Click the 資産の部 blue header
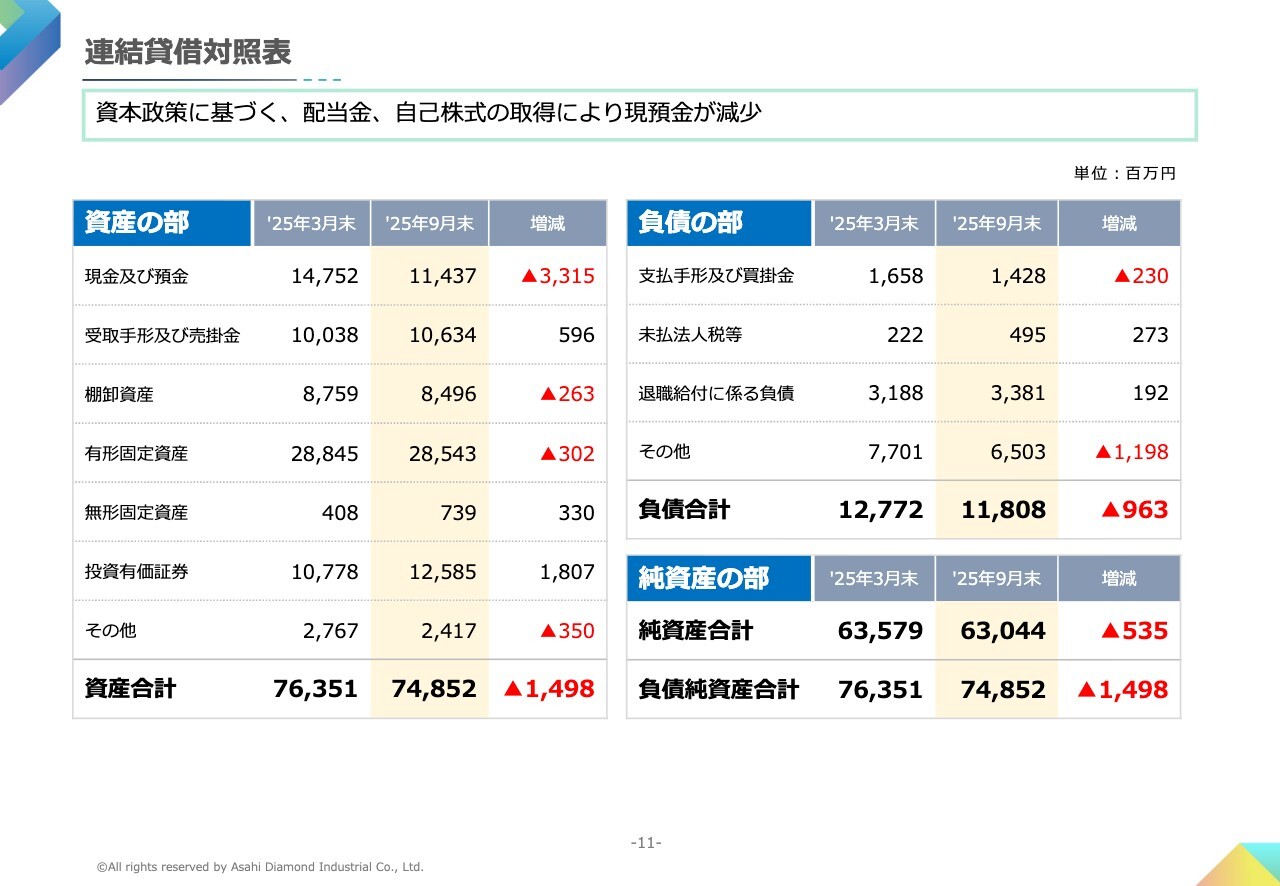Image resolution: width=1280 pixels, height=886 pixels. pos(161,223)
